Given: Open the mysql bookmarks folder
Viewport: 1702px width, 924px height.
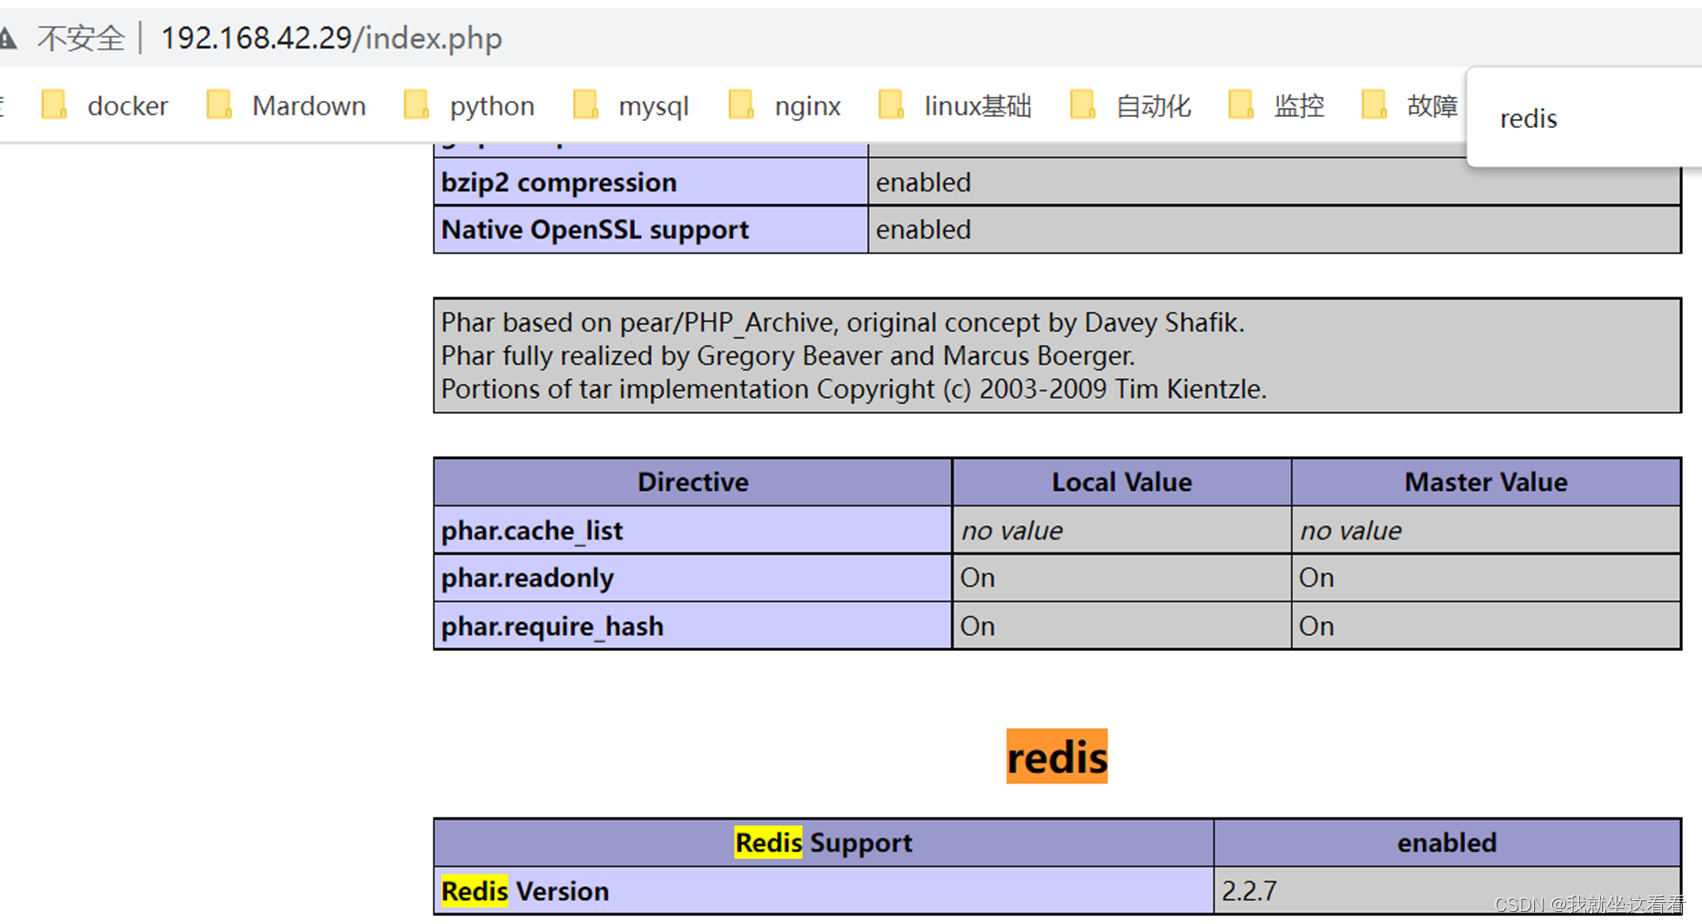Looking at the screenshot, I should click(x=654, y=105).
